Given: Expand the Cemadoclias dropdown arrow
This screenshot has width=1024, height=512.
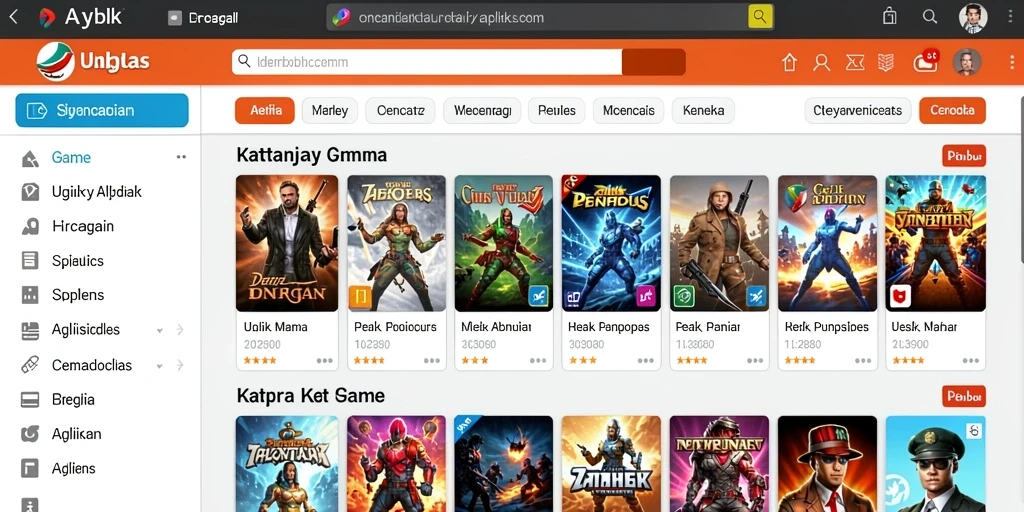Looking at the screenshot, I should pyautogui.click(x=160, y=366).
